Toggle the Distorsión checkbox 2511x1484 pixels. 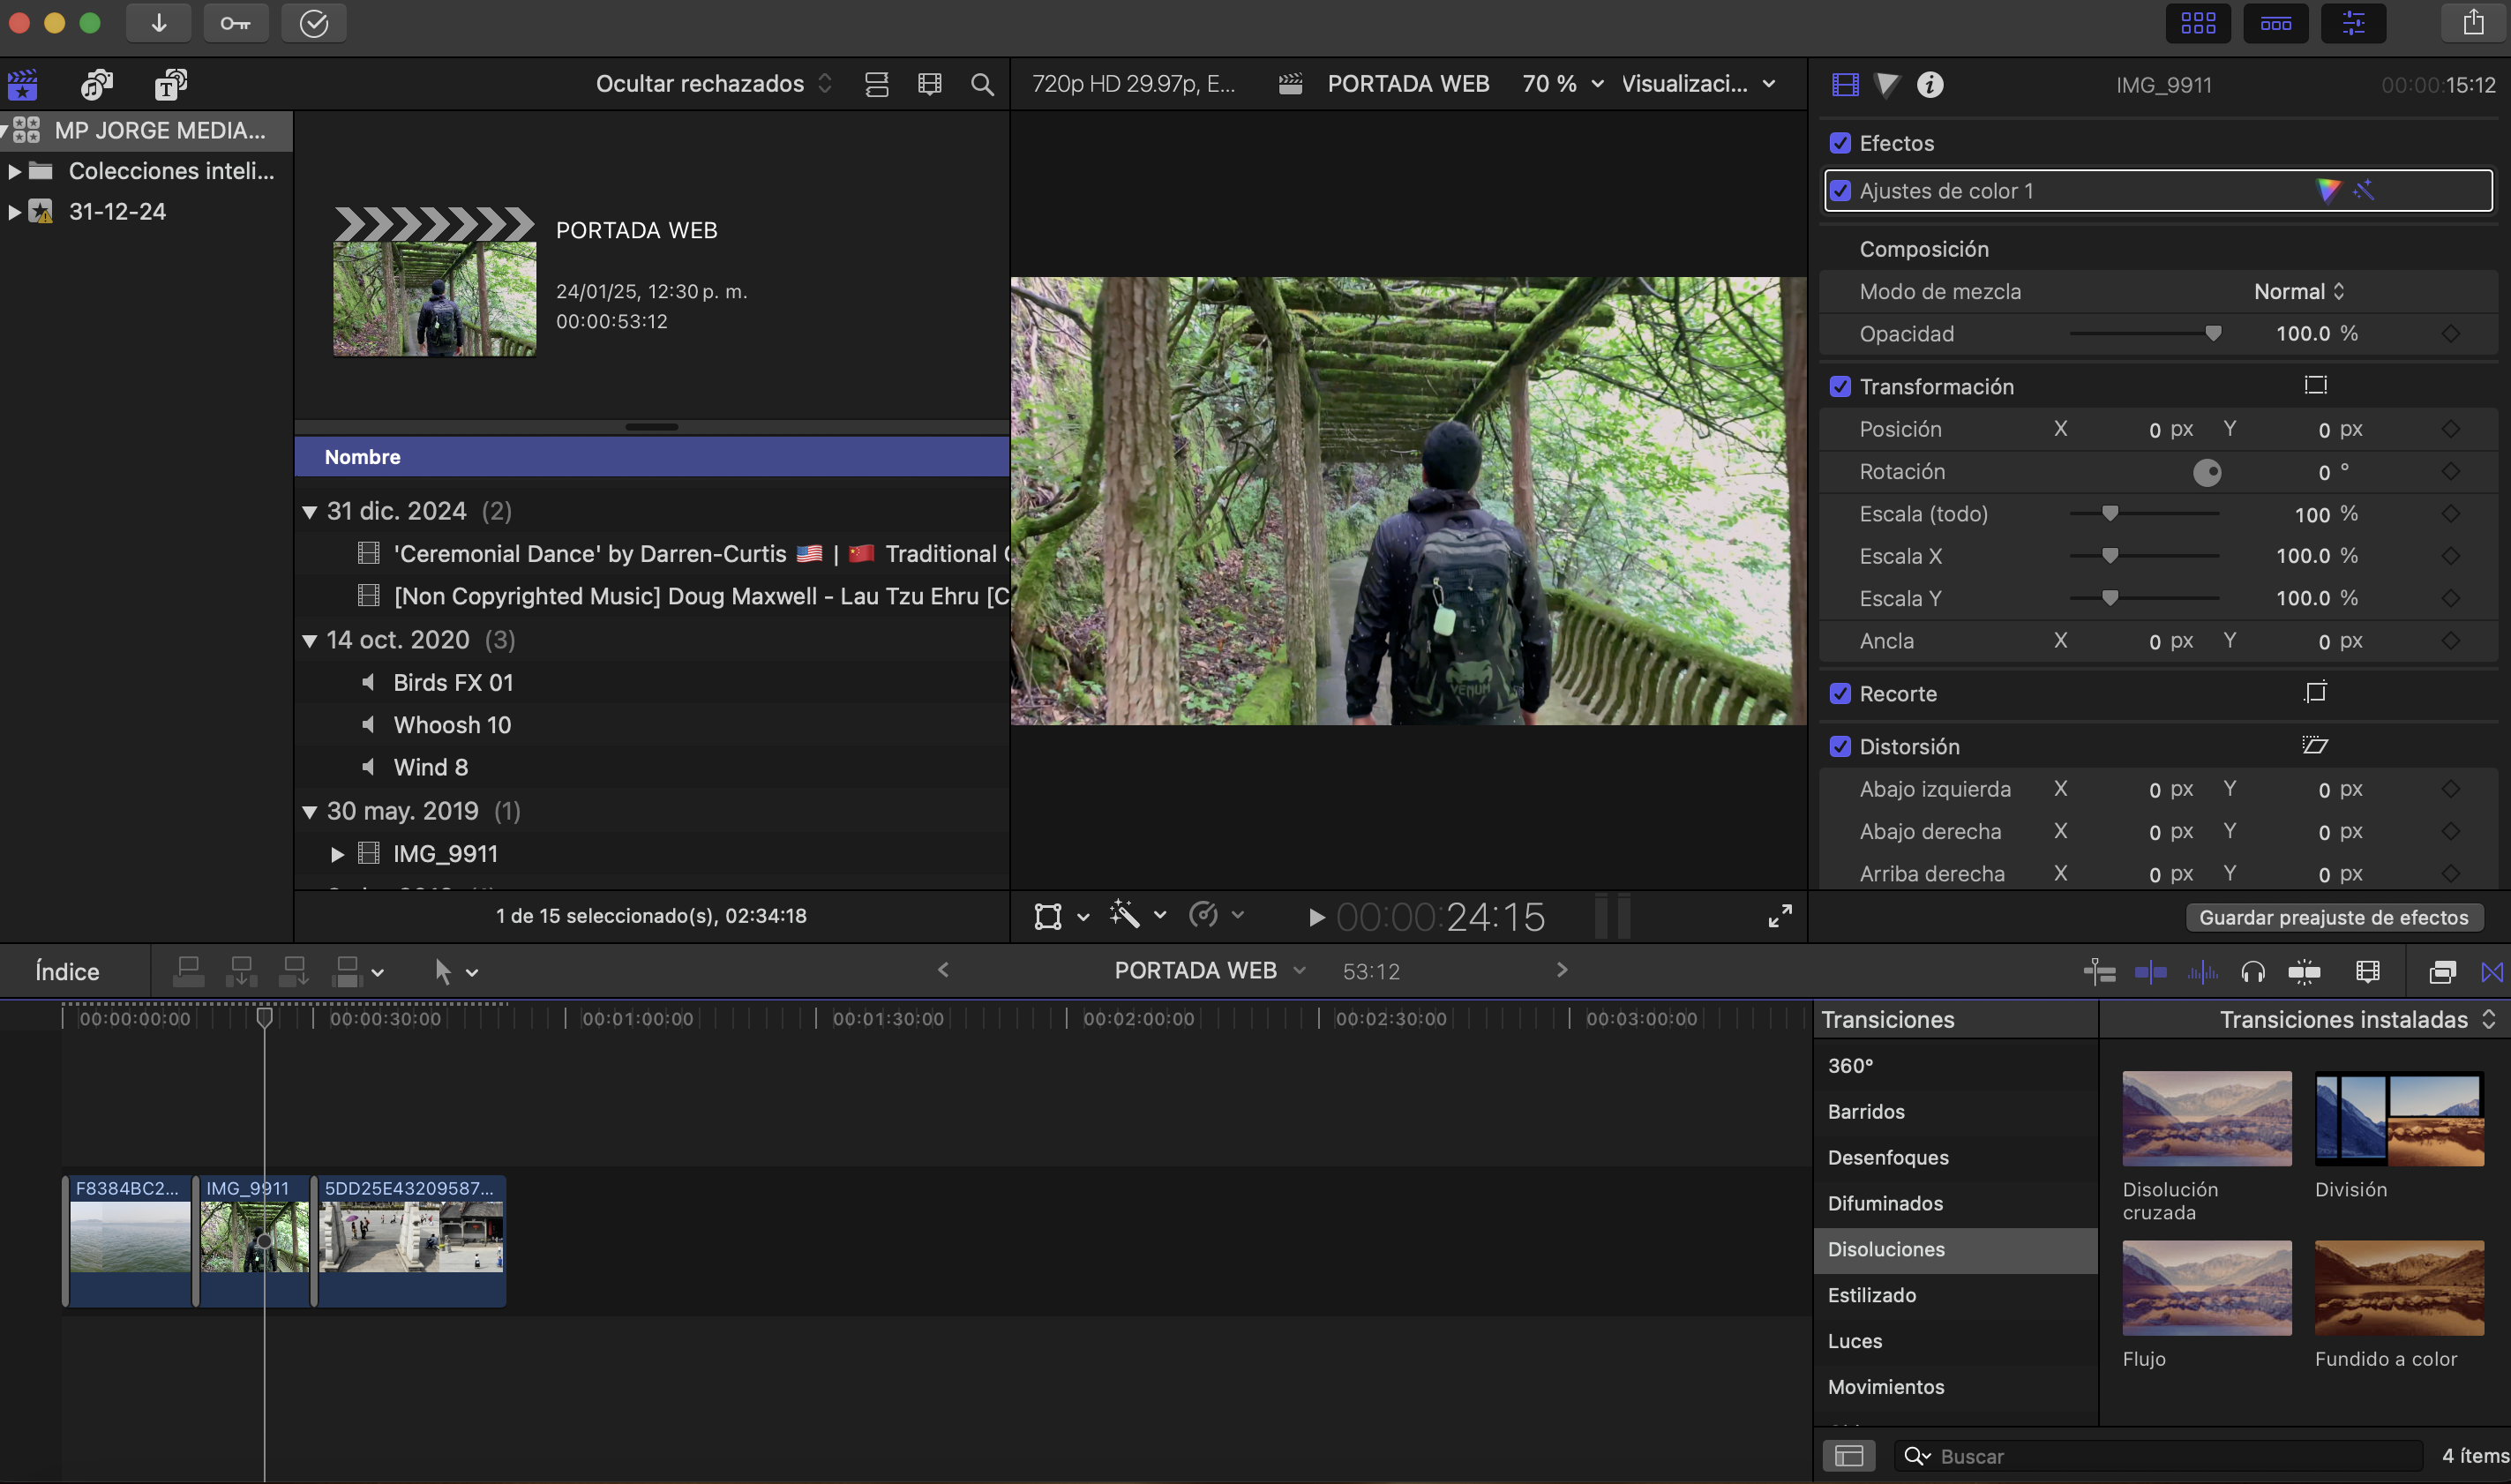coord(1840,747)
